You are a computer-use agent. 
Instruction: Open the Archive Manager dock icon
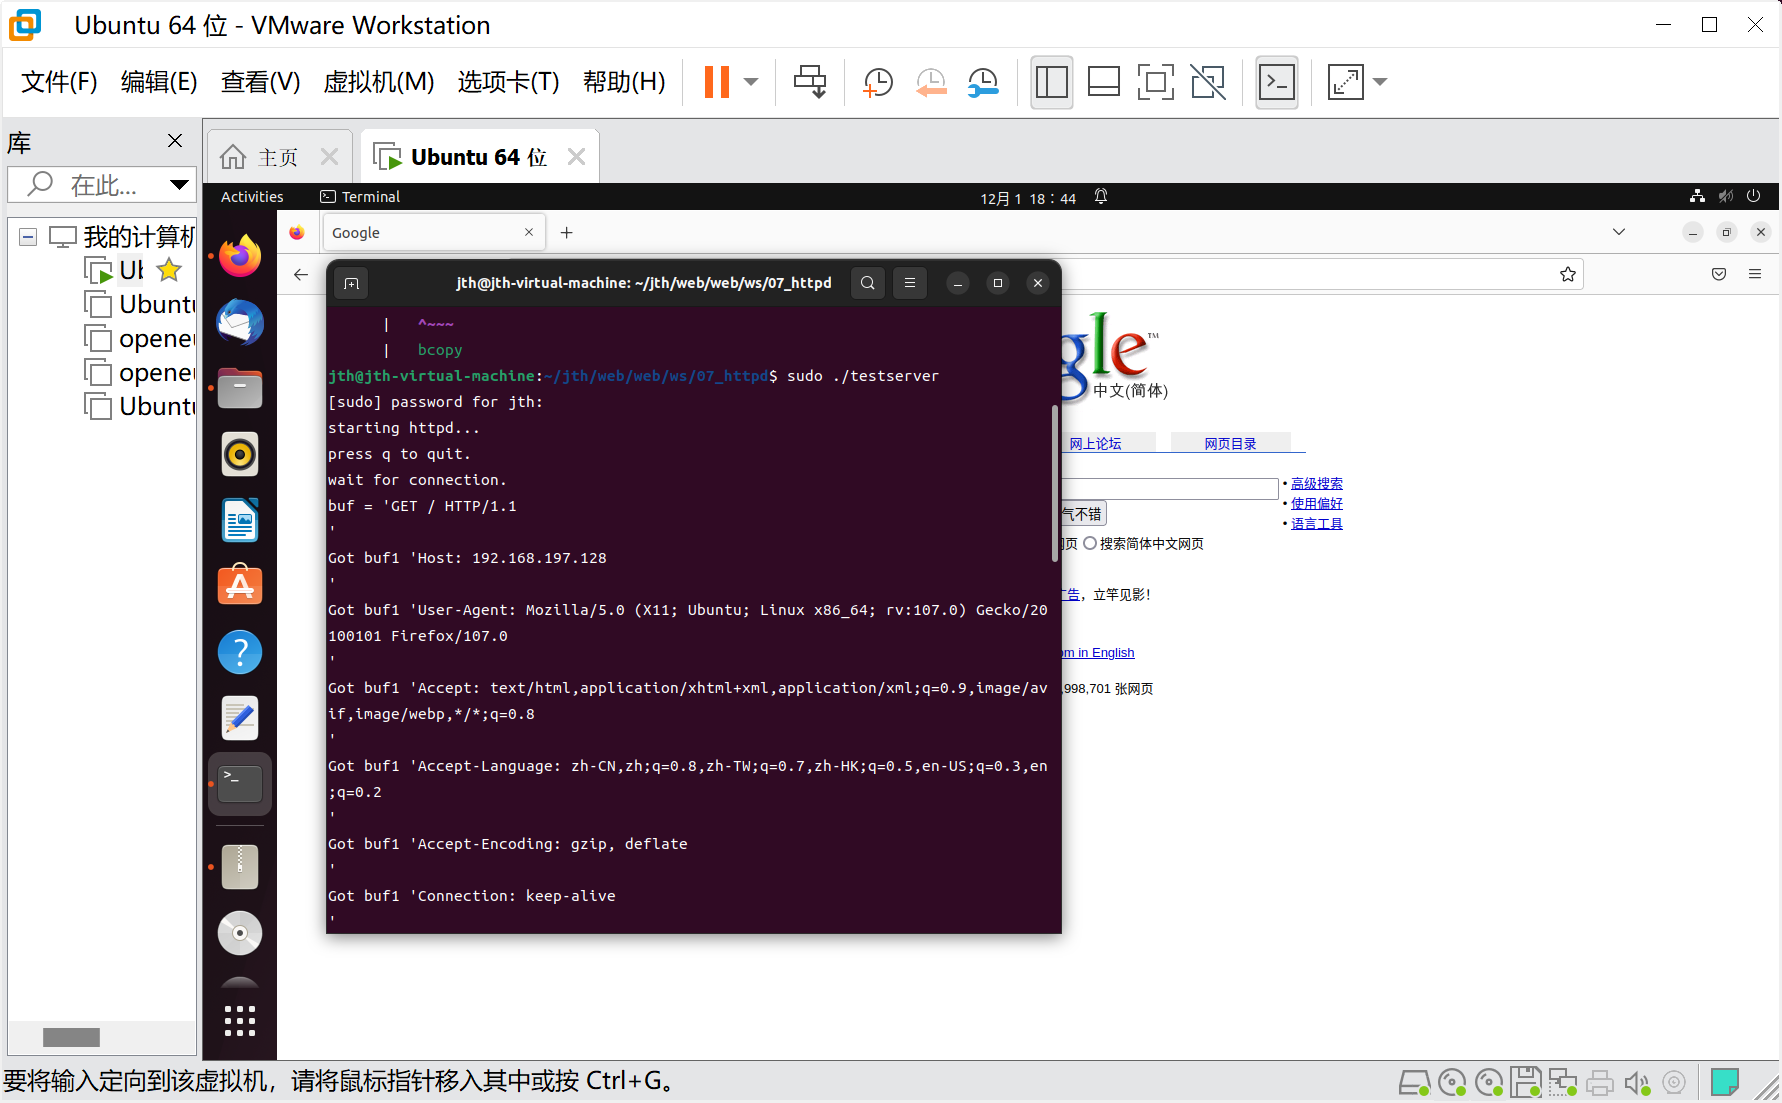coord(240,867)
